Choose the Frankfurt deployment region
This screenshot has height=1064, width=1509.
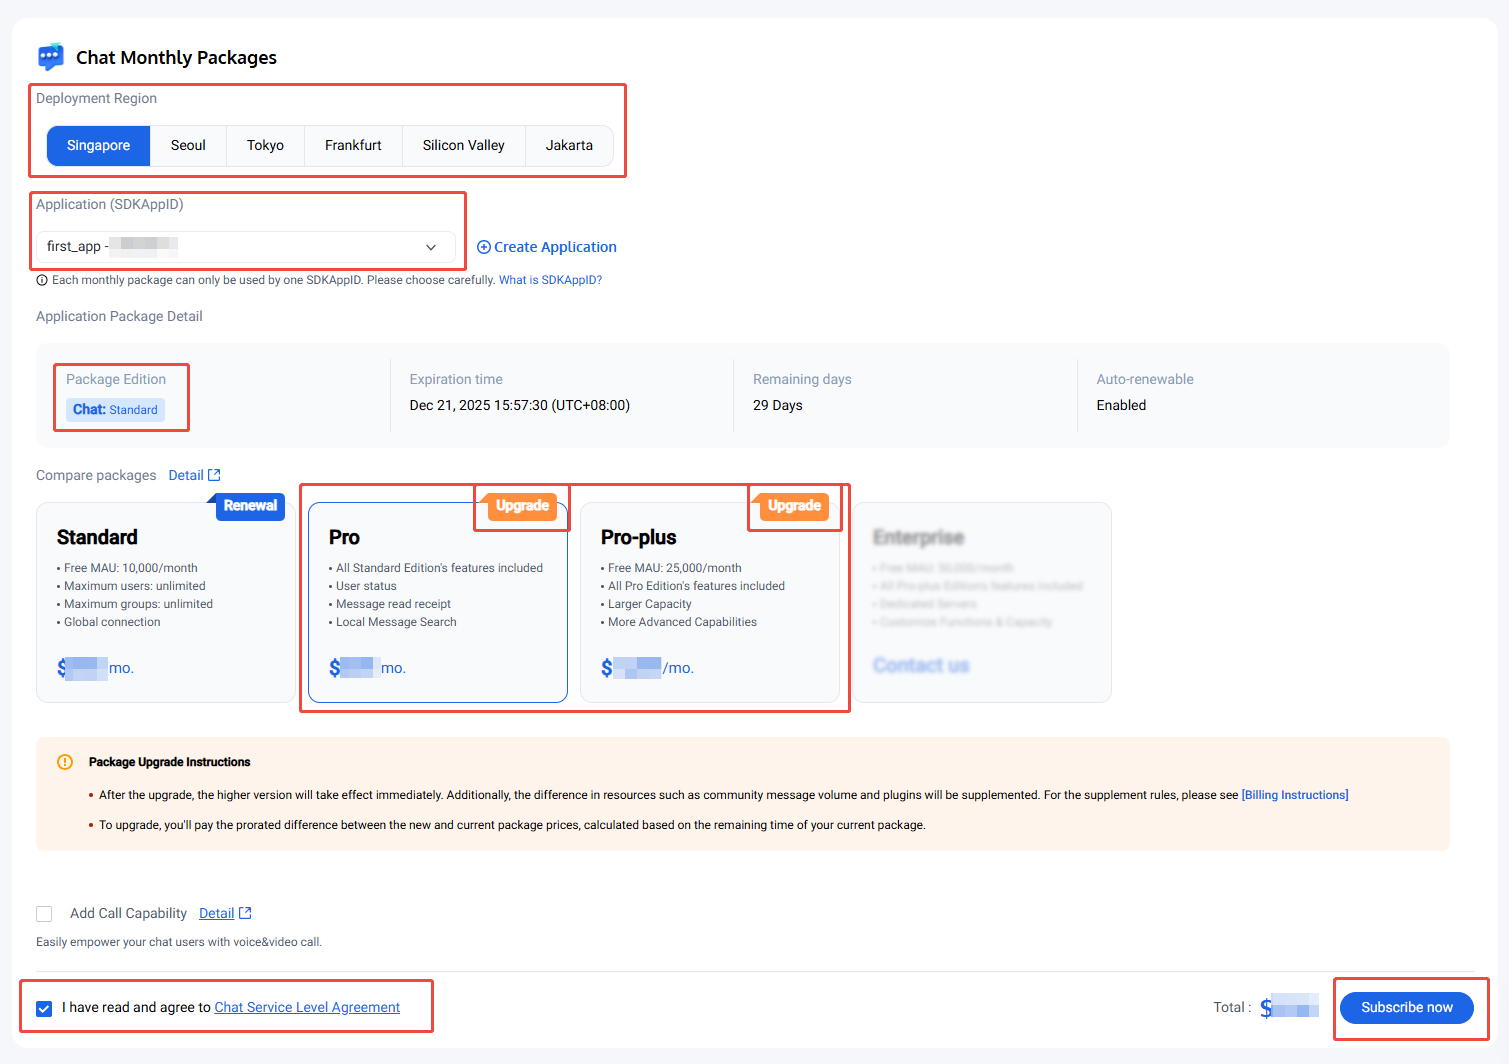pyautogui.click(x=353, y=146)
